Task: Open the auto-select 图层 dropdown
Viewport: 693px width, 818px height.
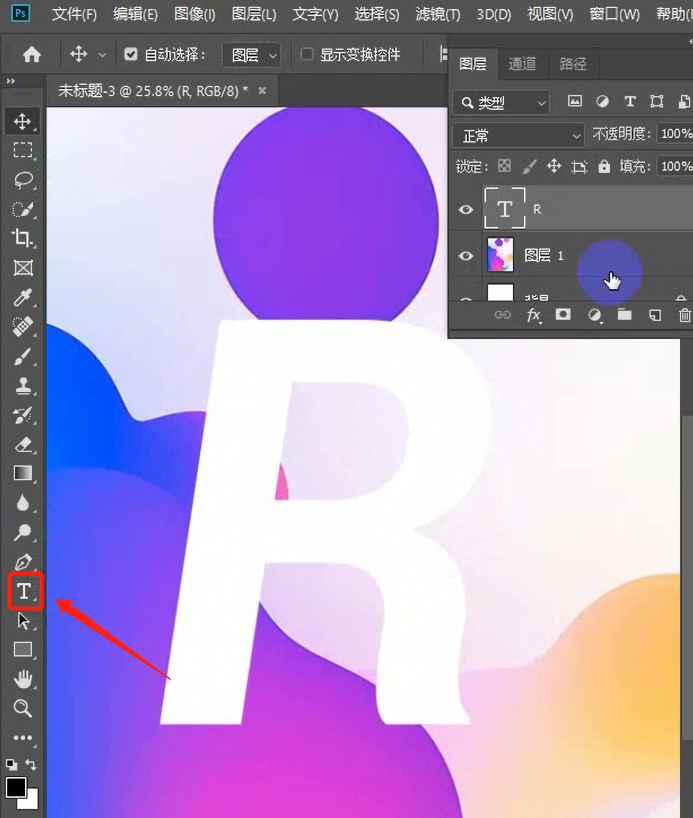Action: 250,54
